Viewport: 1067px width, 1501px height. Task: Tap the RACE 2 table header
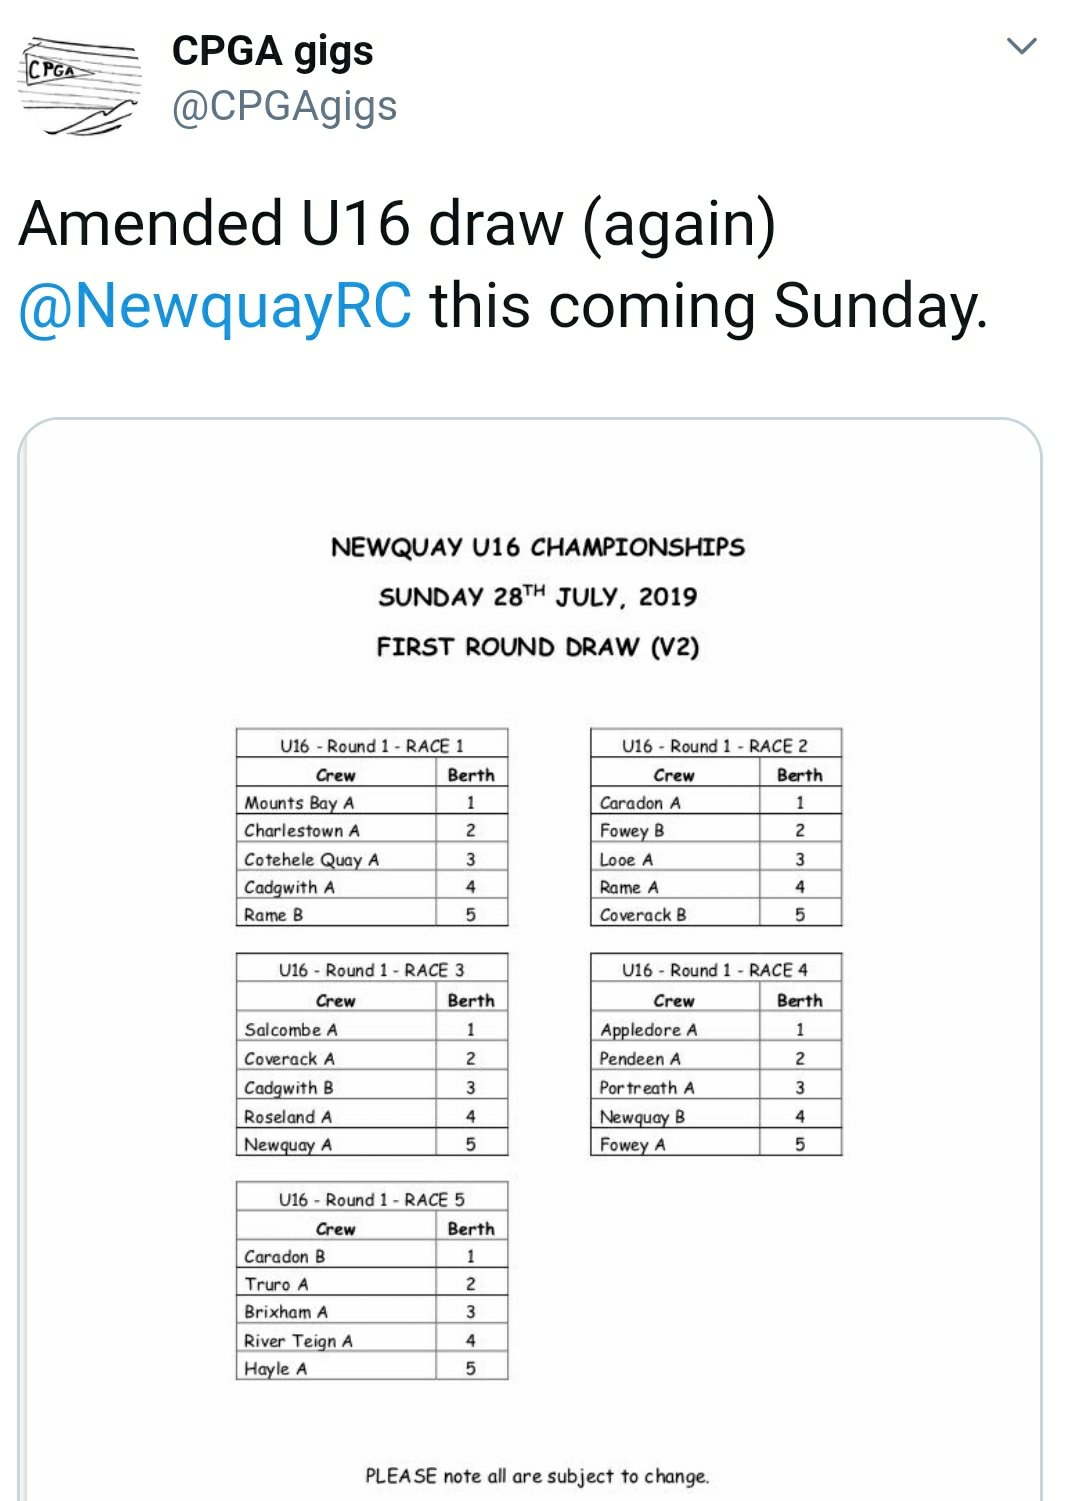click(x=716, y=745)
